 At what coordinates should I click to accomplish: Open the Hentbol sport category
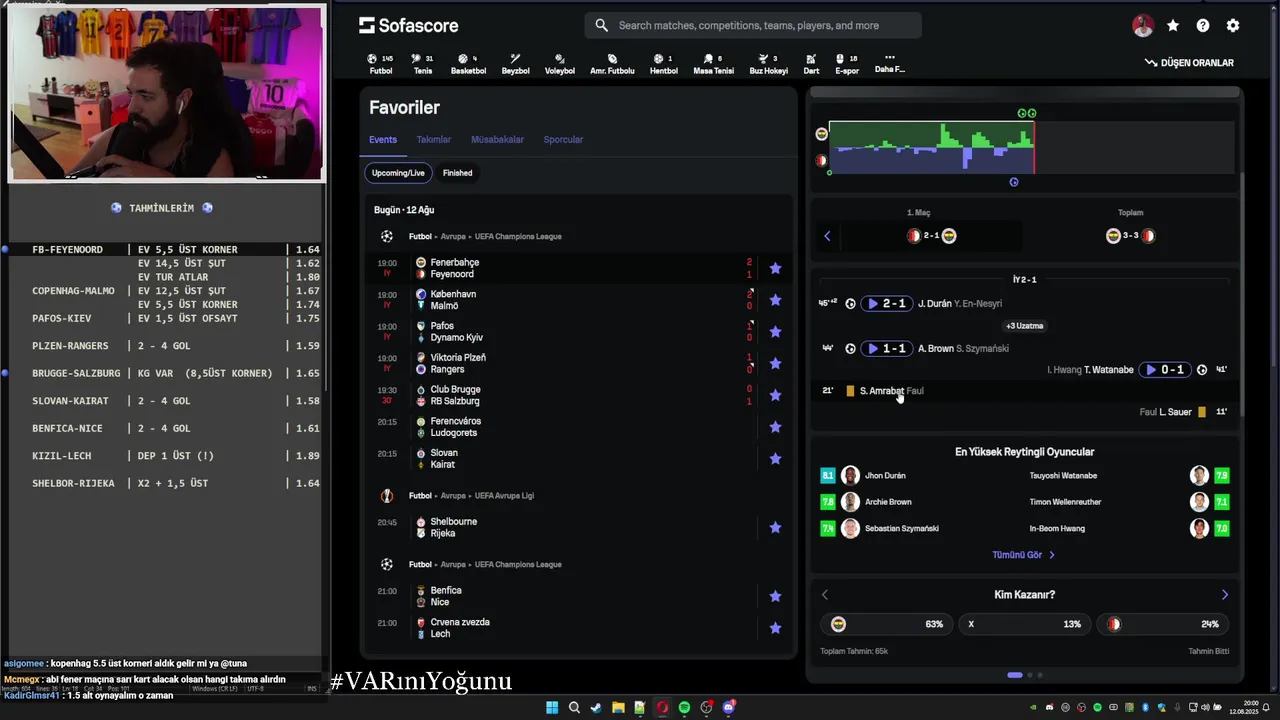point(664,64)
